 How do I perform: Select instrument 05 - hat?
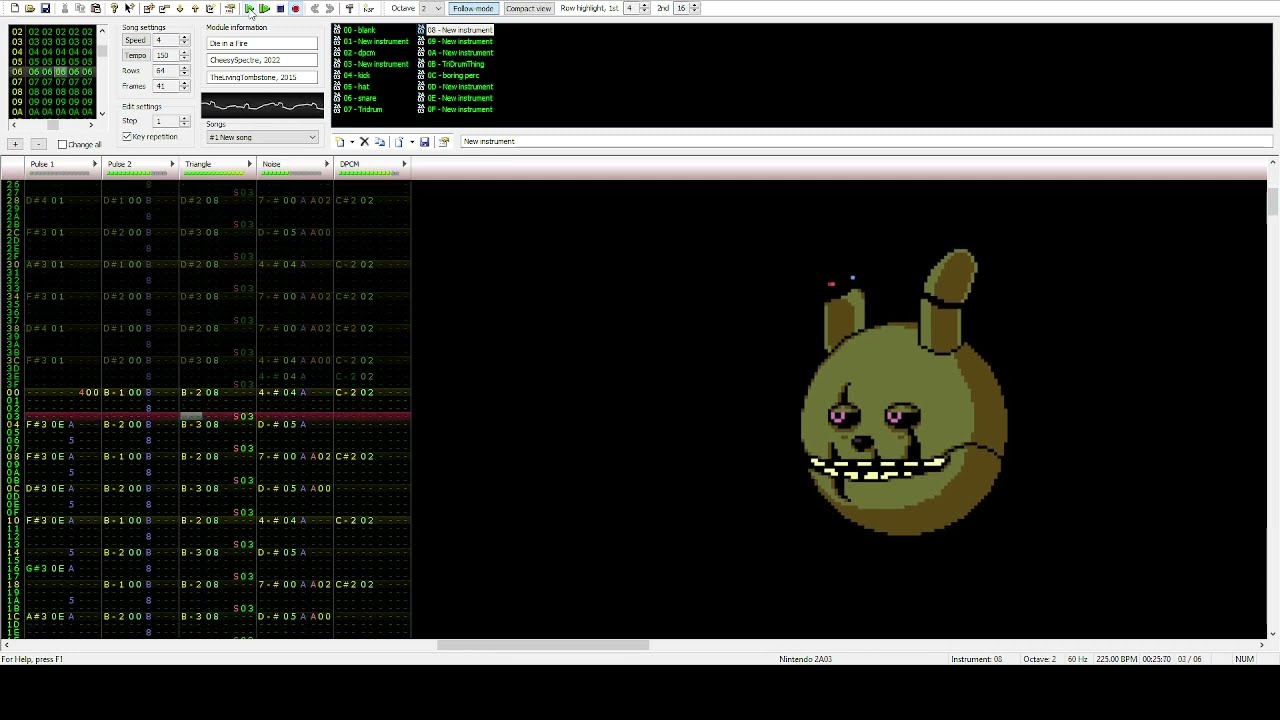click(356, 87)
